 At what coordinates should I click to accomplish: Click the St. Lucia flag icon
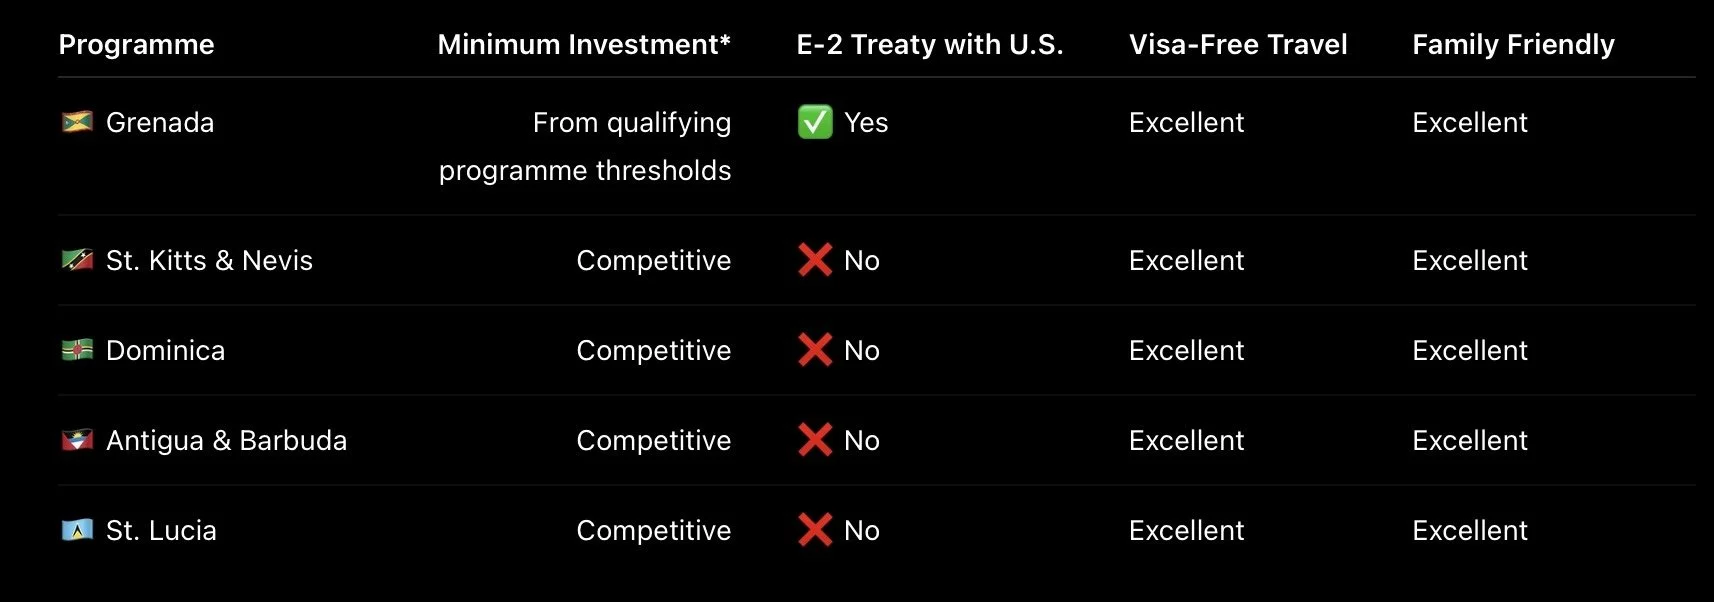(77, 530)
